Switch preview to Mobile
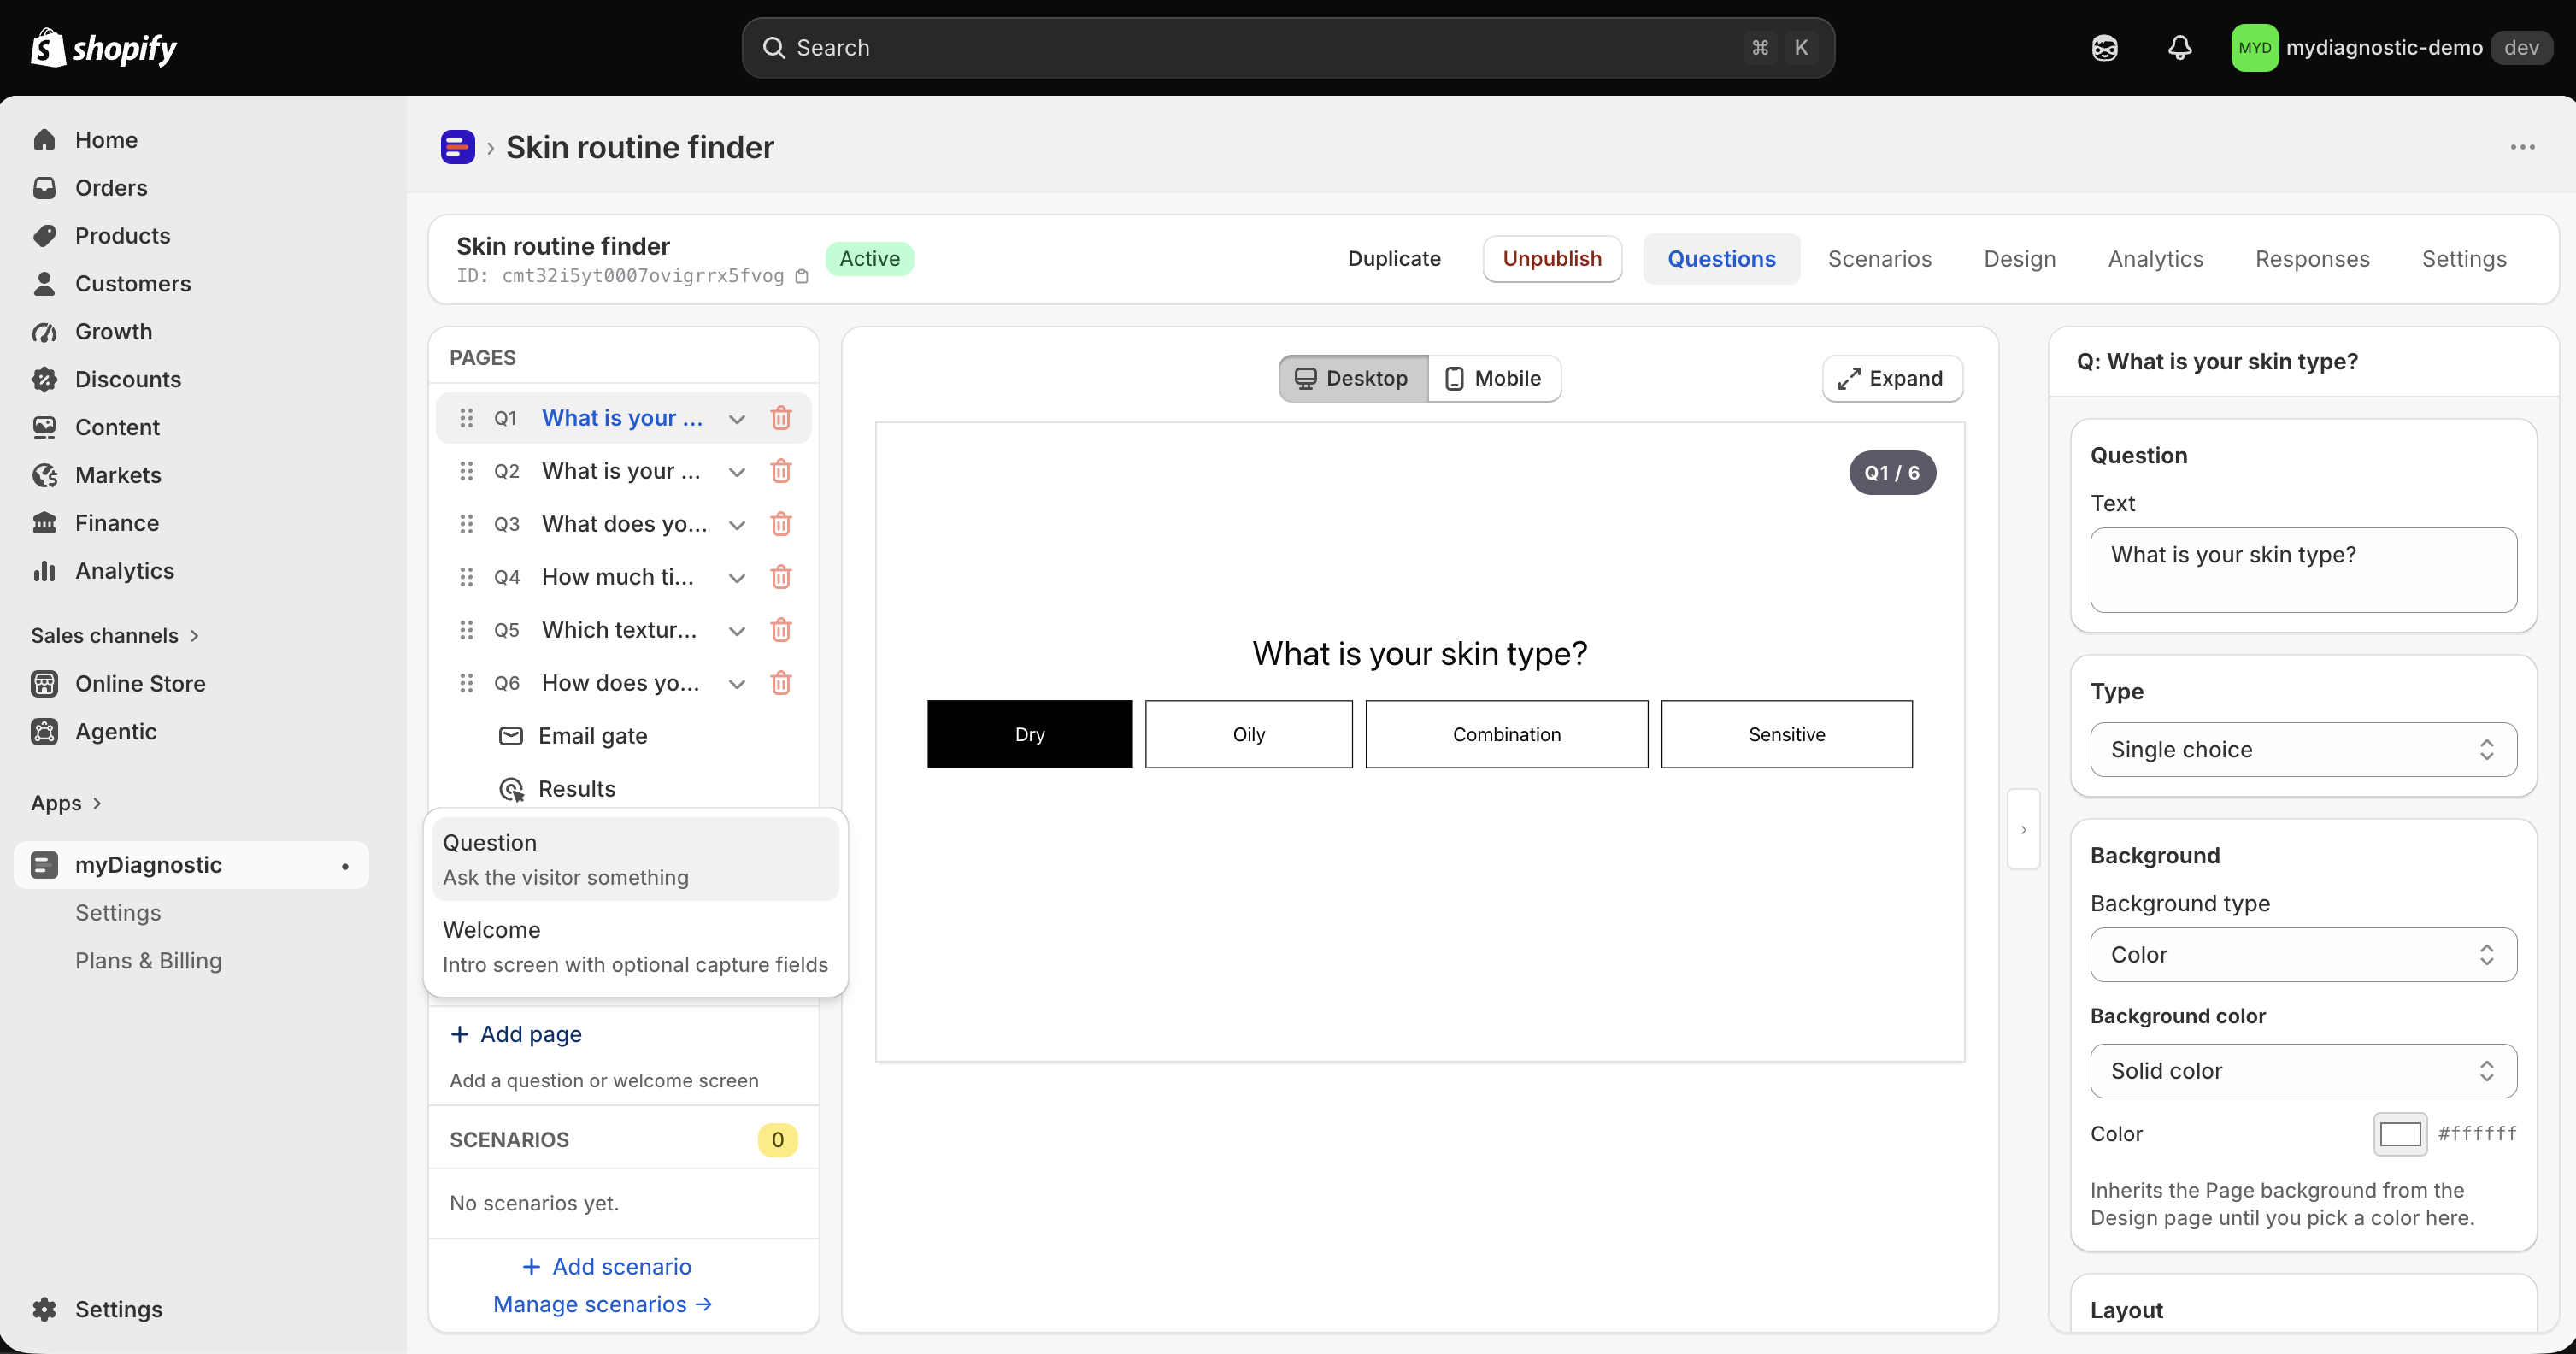Image resolution: width=2576 pixels, height=1354 pixels. point(1494,378)
